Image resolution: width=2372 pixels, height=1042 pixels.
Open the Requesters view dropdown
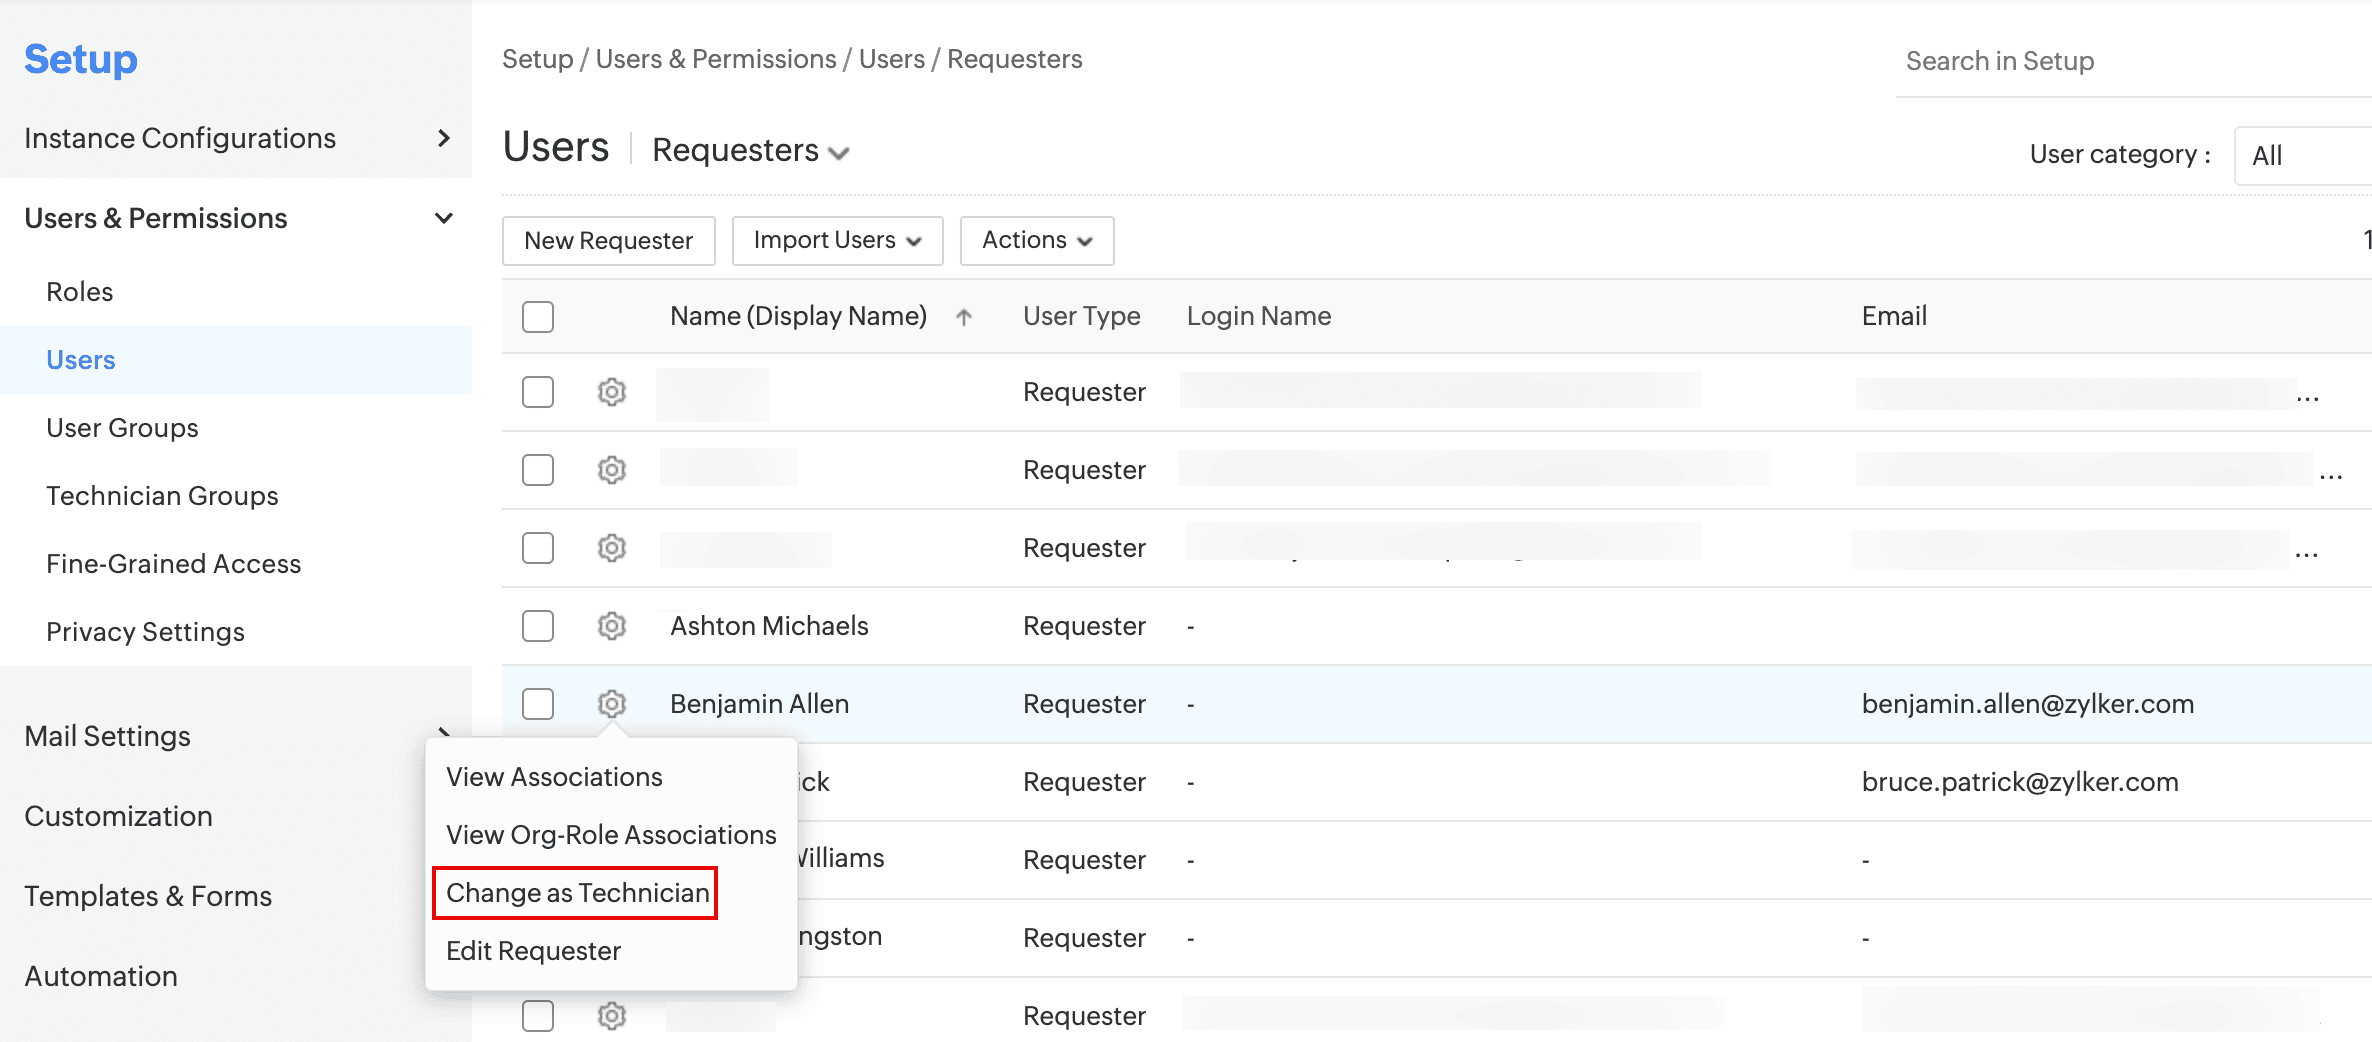pos(750,151)
